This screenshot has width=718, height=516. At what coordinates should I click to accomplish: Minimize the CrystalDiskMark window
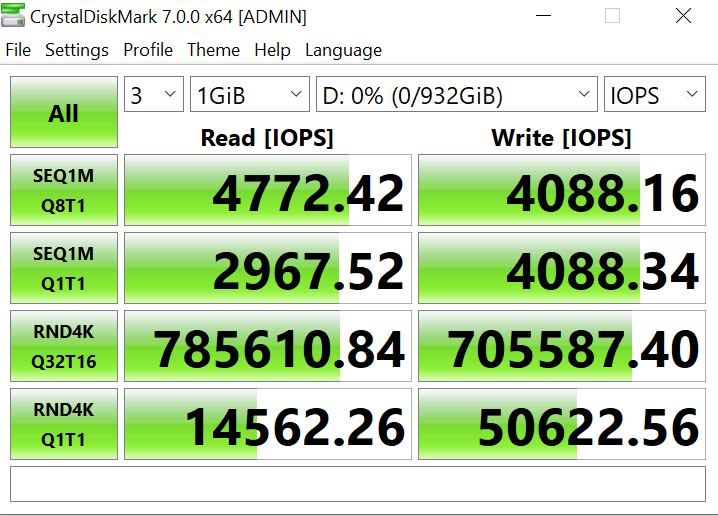tap(544, 16)
